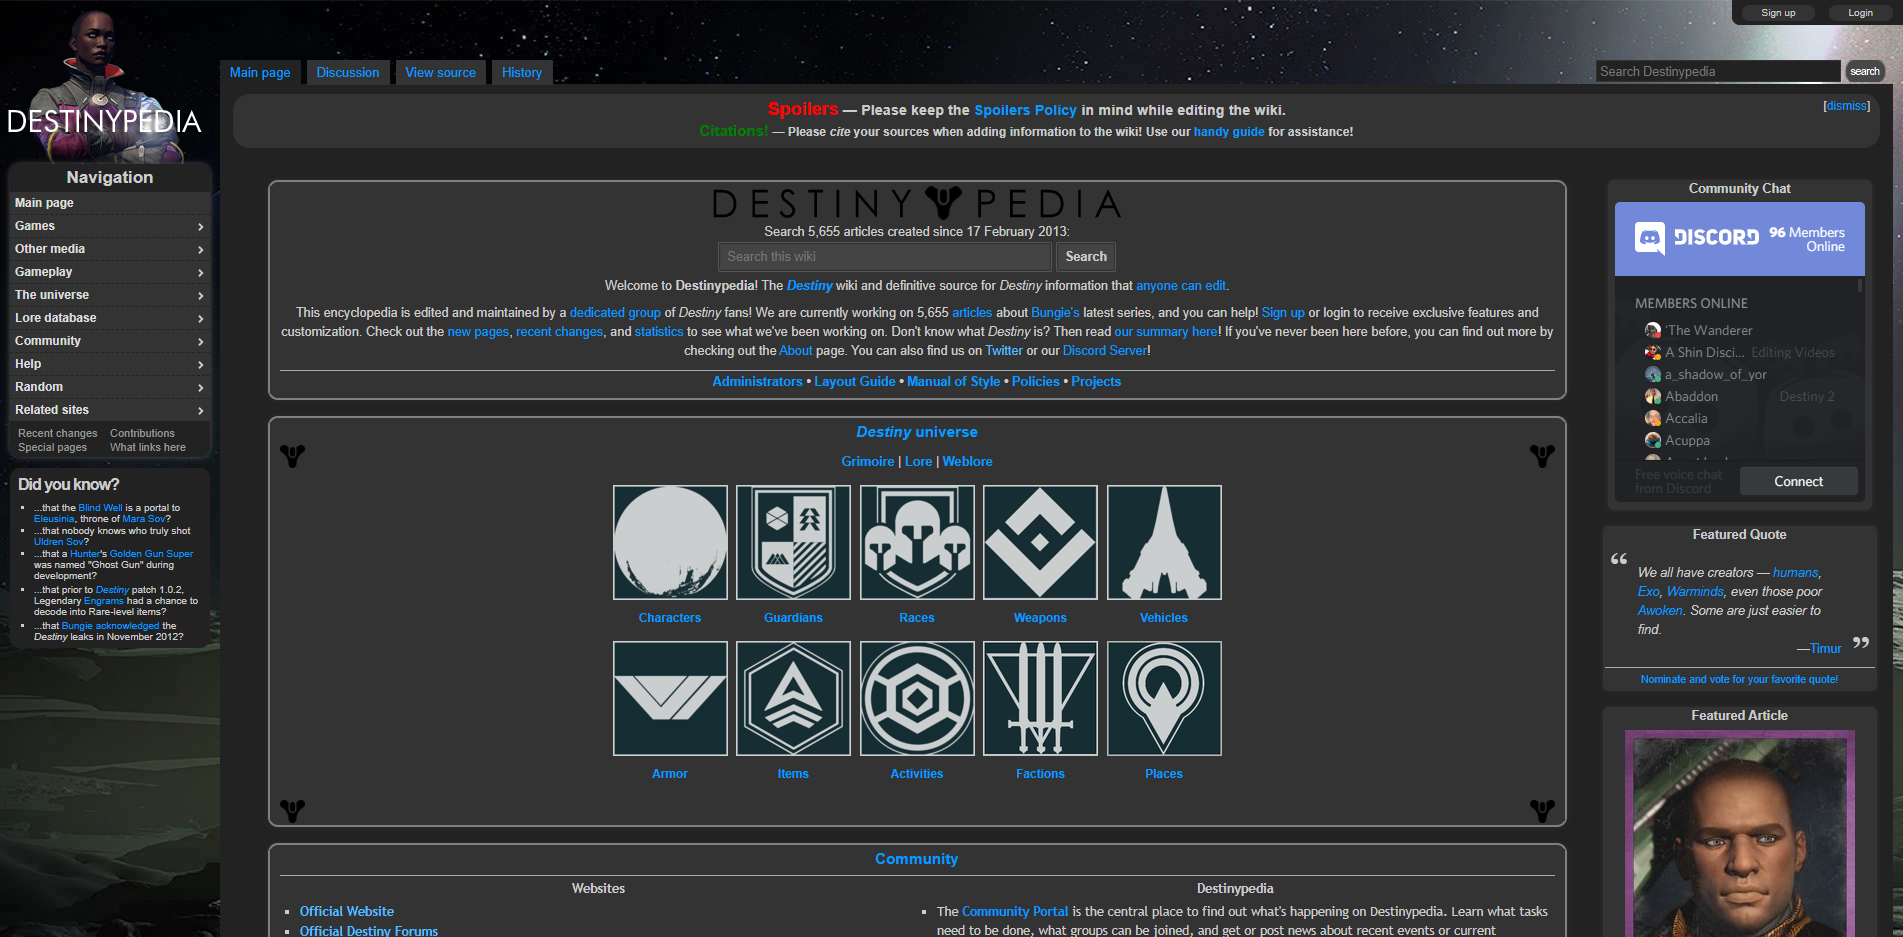
Task: Open the Contributions sidebar link
Action: [142, 433]
